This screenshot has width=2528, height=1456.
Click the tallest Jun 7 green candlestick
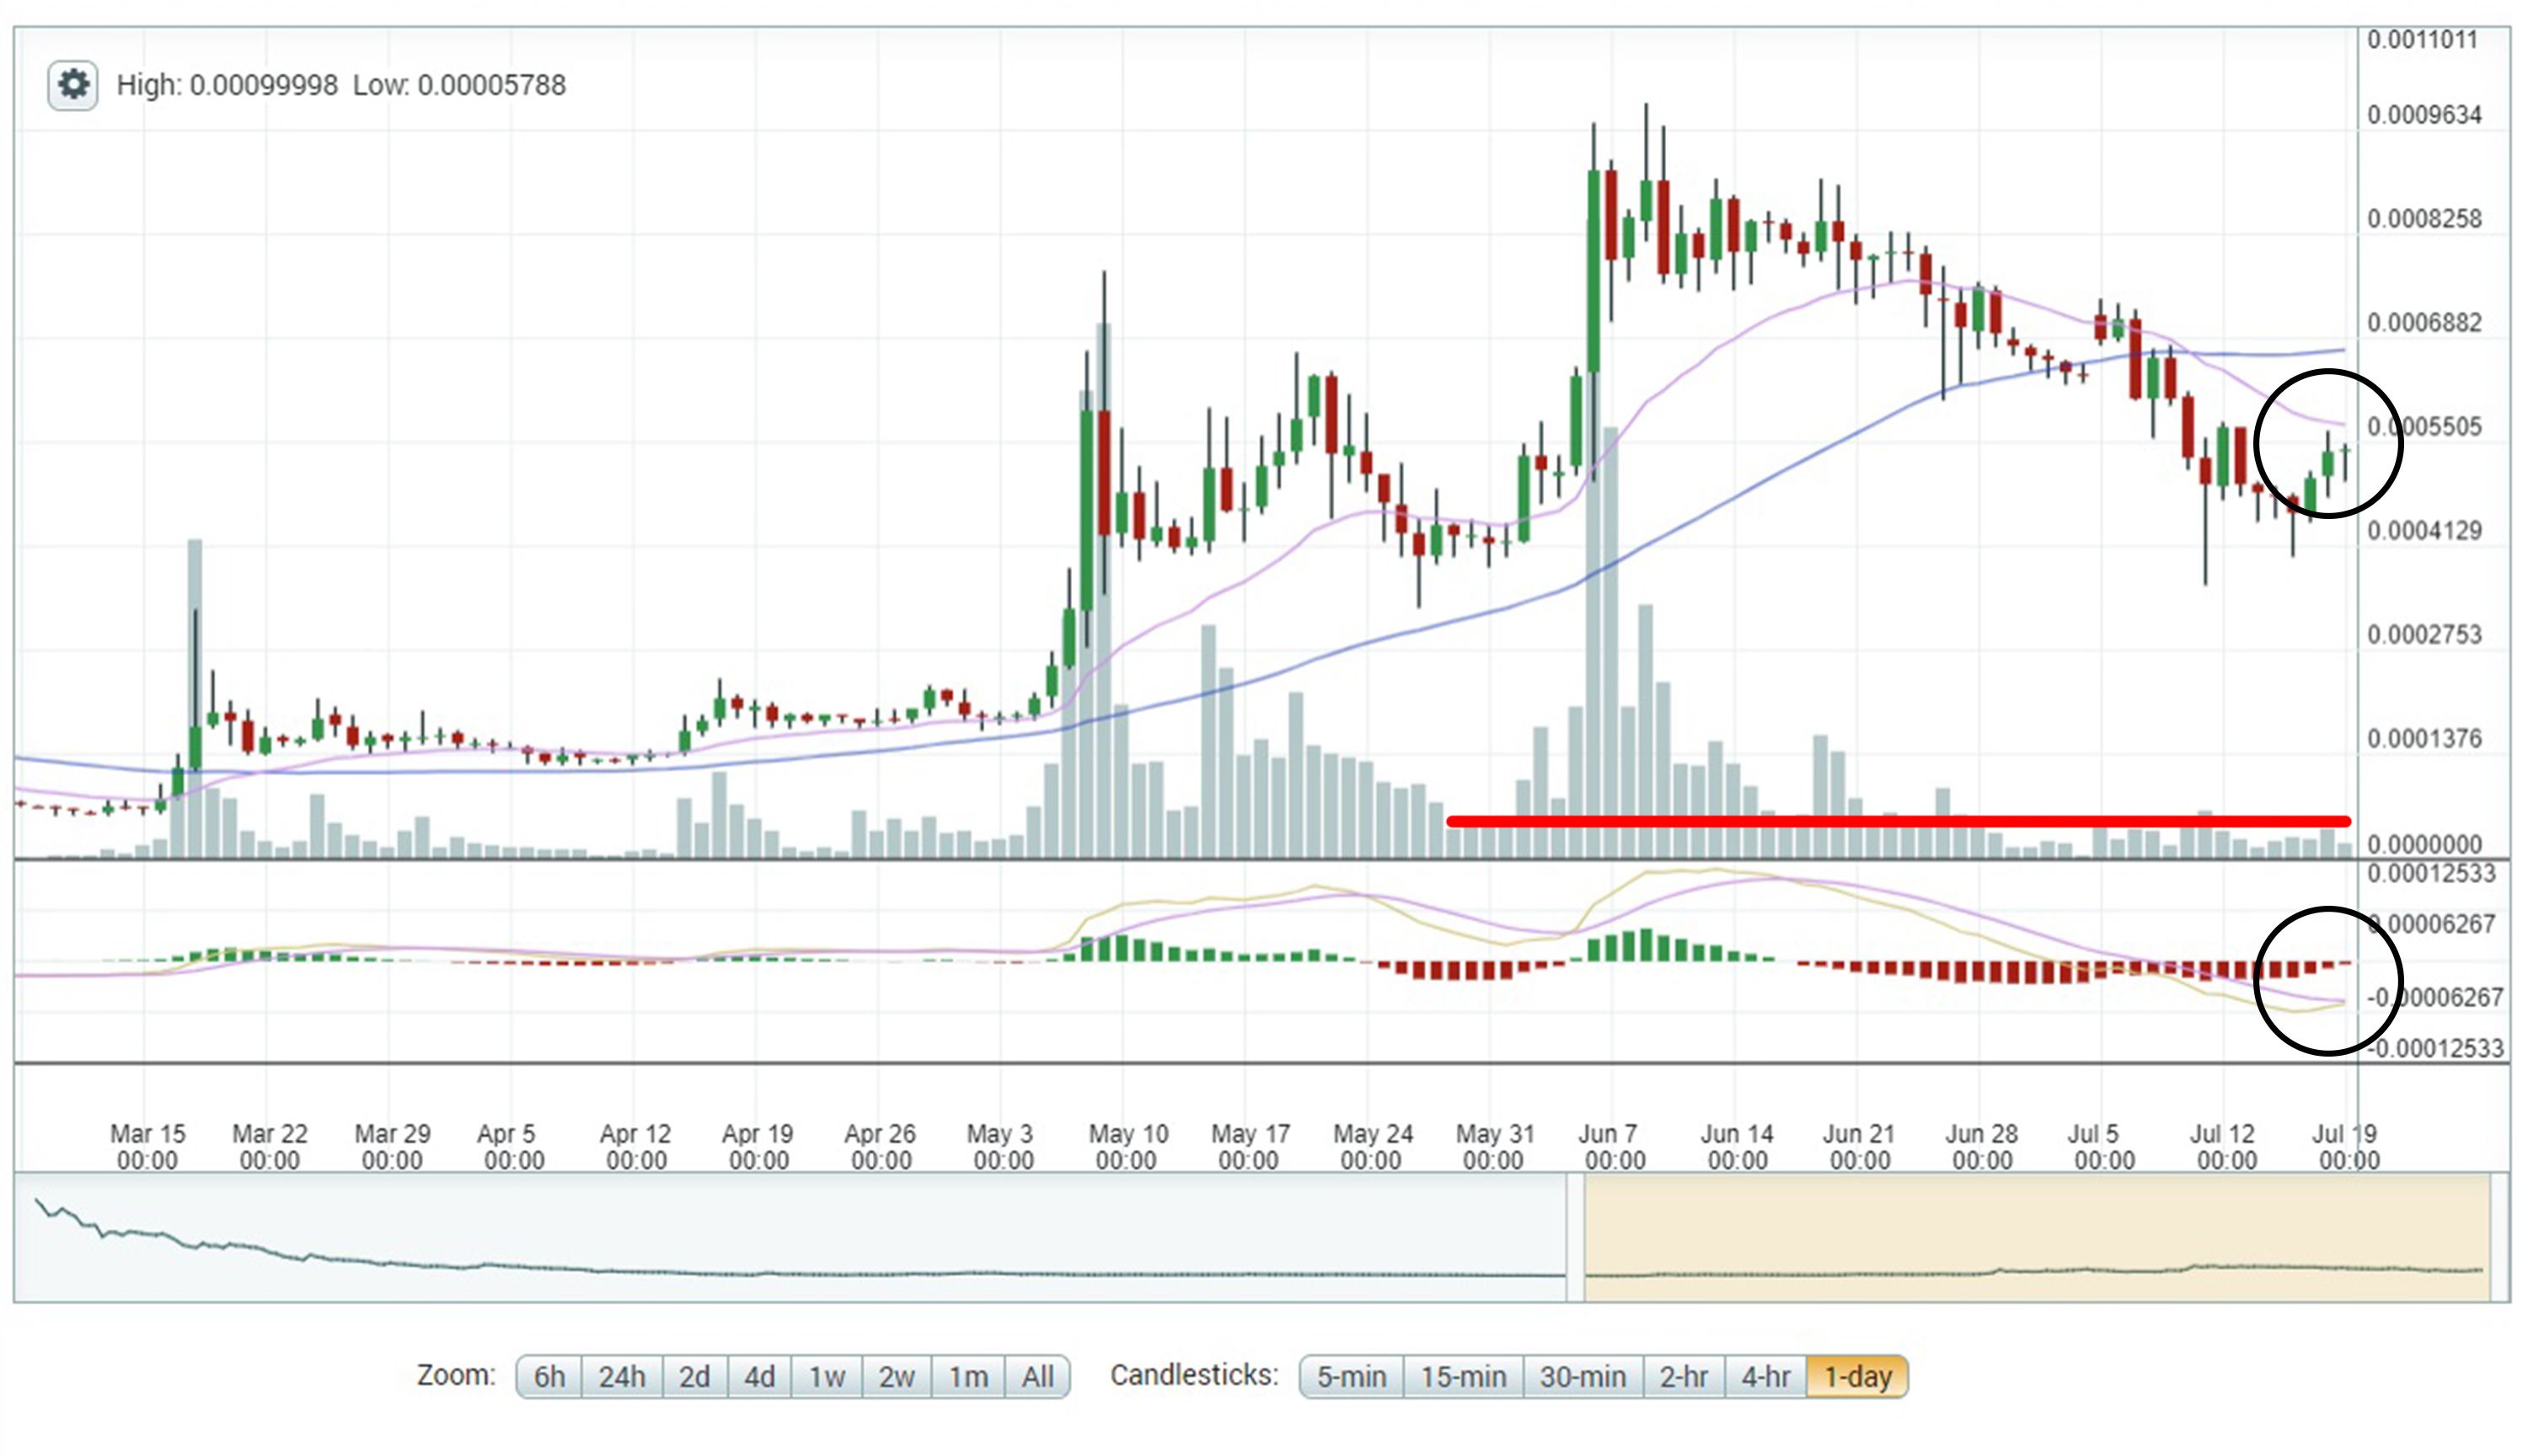[x=1594, y=271]
